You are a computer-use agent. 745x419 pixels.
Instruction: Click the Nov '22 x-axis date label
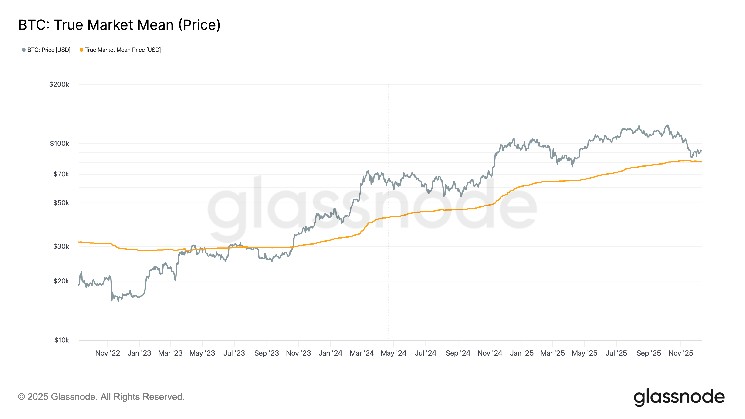click(108, 353)
